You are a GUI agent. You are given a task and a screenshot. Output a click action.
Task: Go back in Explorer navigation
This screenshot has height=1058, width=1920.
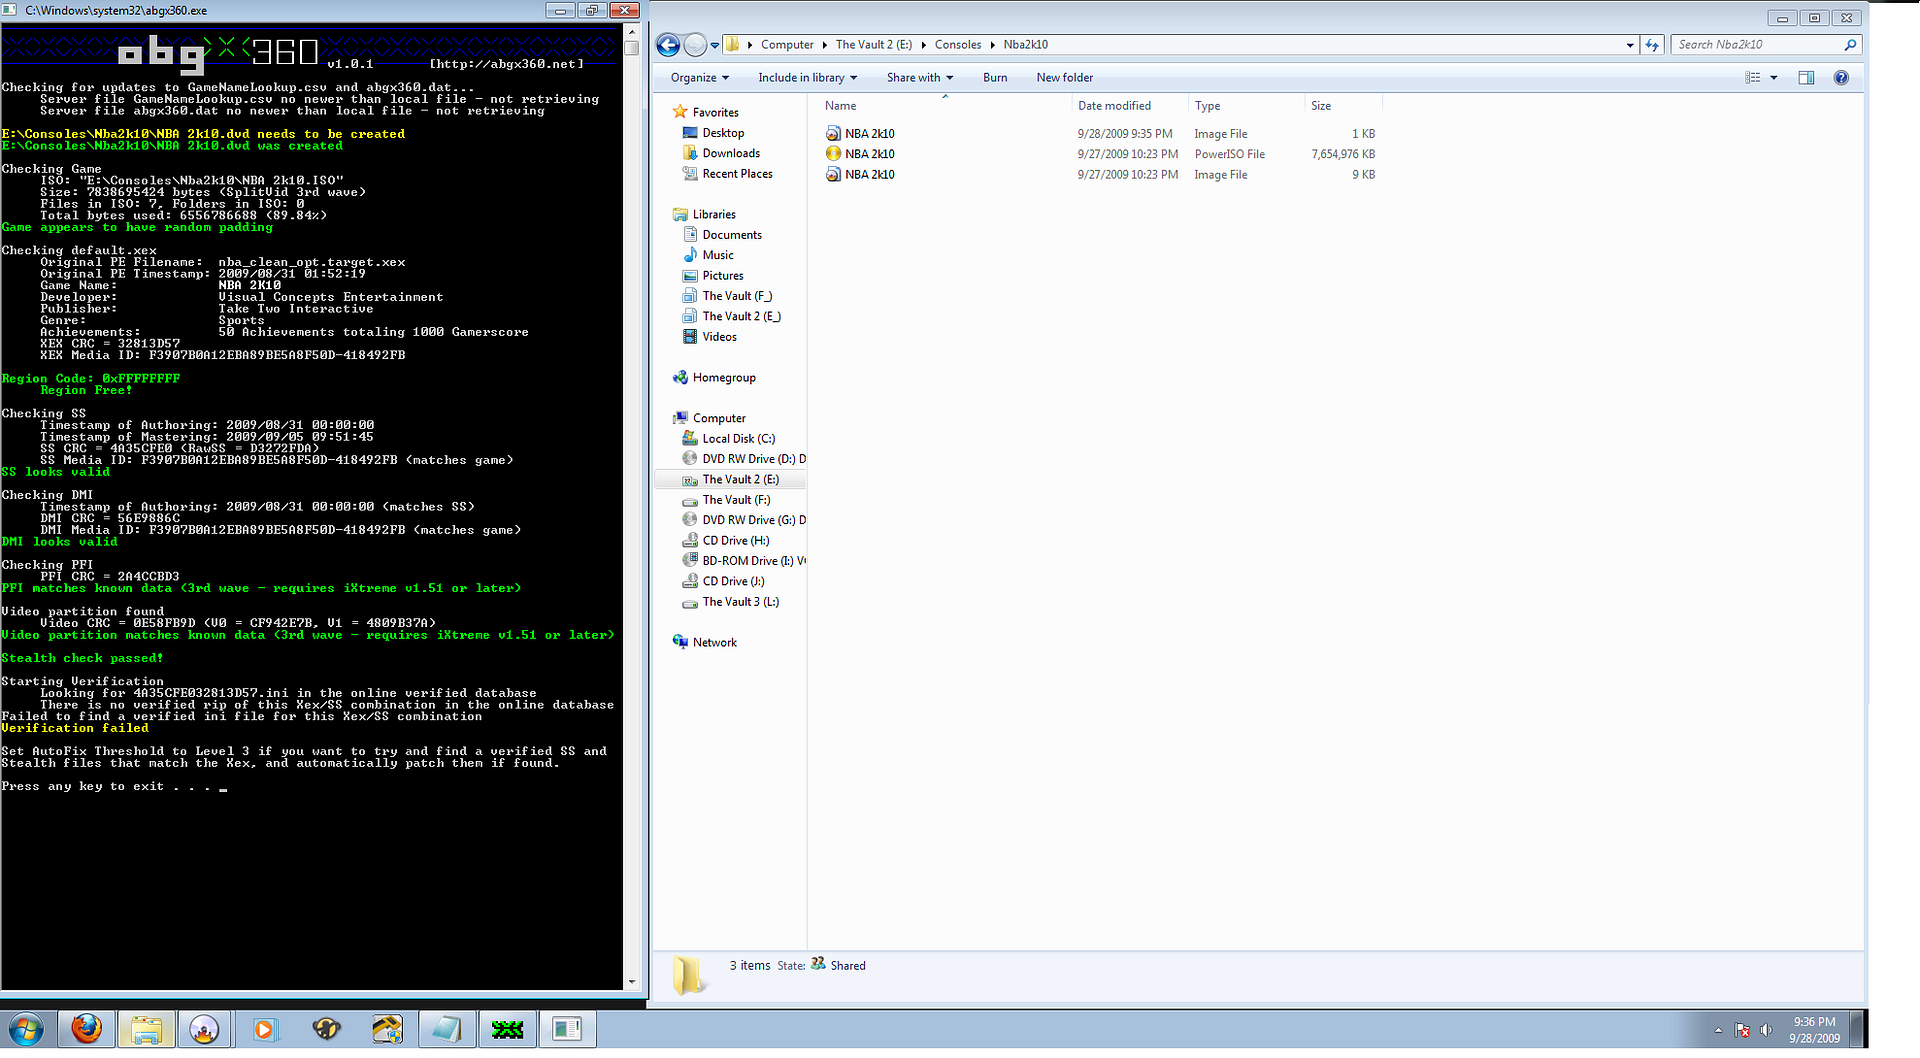(x=668, y=45)
